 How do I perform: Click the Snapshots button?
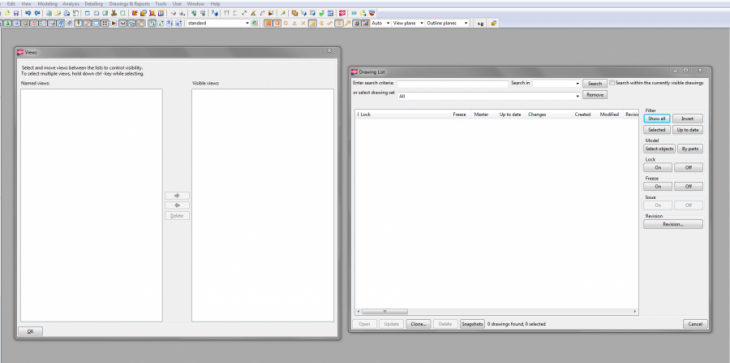[473, 324]
